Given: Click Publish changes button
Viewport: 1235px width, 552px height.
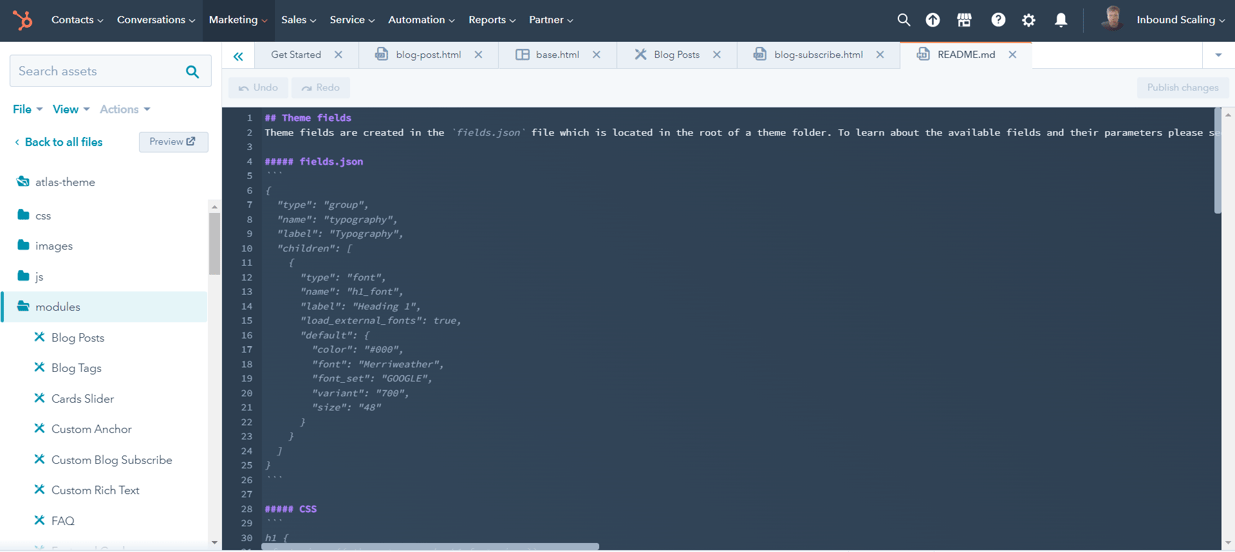Looking at the screenshot, I should coord(1182,88).
